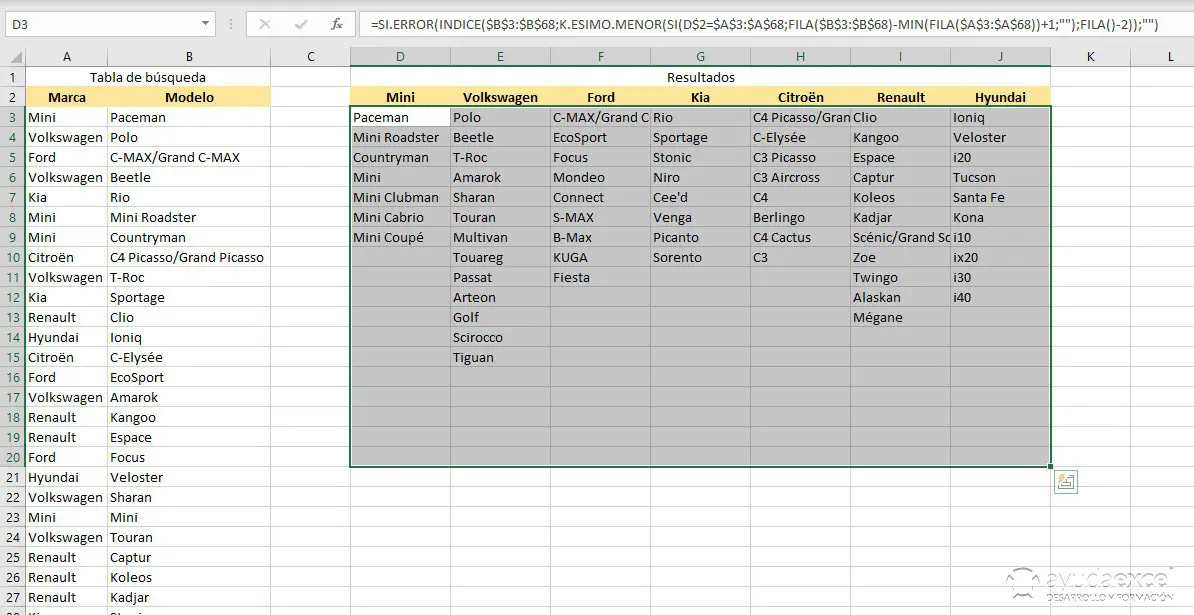Select the Volkswagen column header cell
The width and height of the screenshot is (1194, 615).
(x=500, y=97)
